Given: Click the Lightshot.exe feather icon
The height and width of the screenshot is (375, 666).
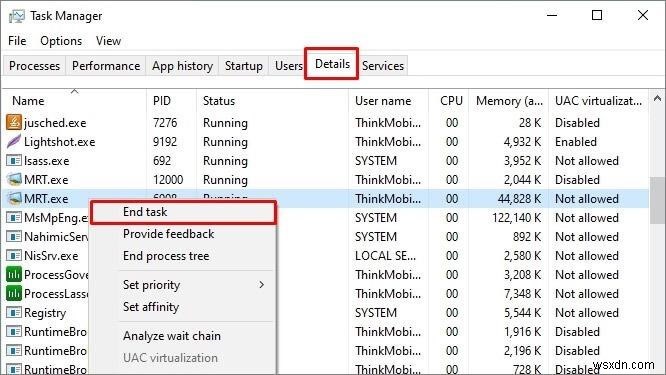Looking at the screenshot, I should coord(14,141).
